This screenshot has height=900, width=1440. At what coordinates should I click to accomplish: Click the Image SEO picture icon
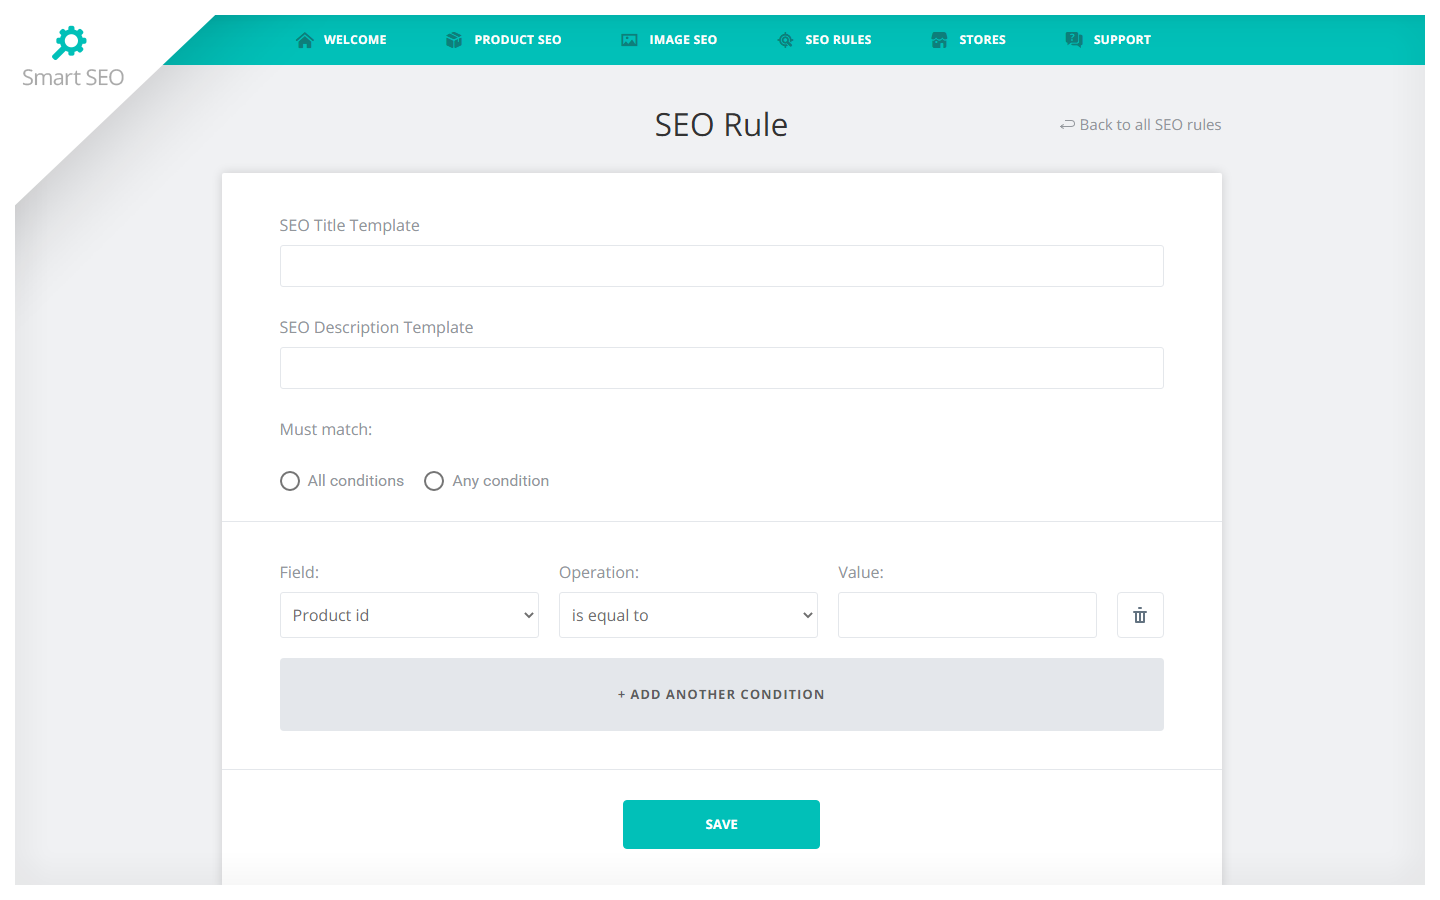pyautogui.click(x=629, y=40)
